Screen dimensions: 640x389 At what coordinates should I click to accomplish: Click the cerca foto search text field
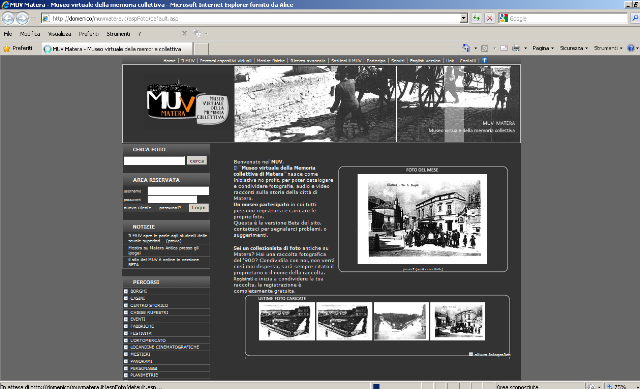154,161
